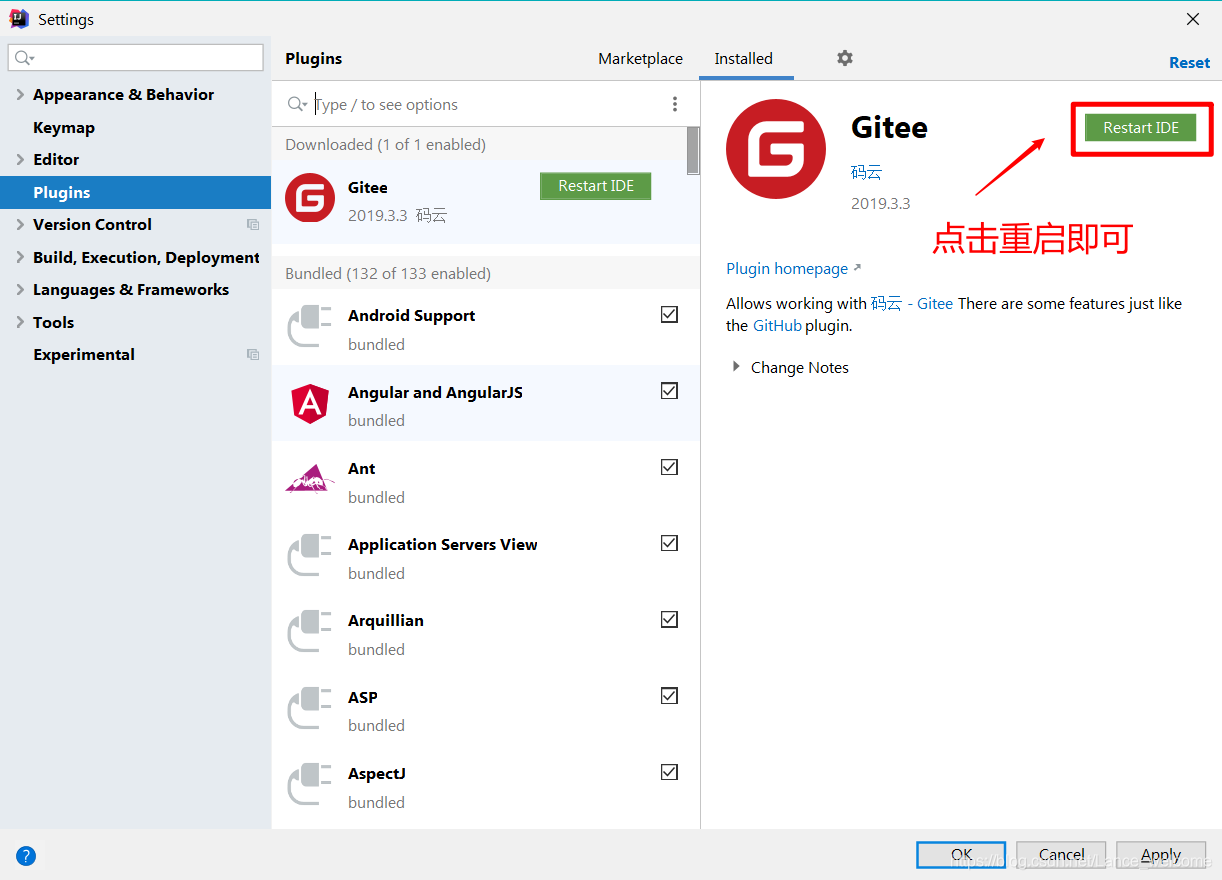Click the IntelliJ icon in the title bar
The image size is (1222, 880).
point(18,18)
